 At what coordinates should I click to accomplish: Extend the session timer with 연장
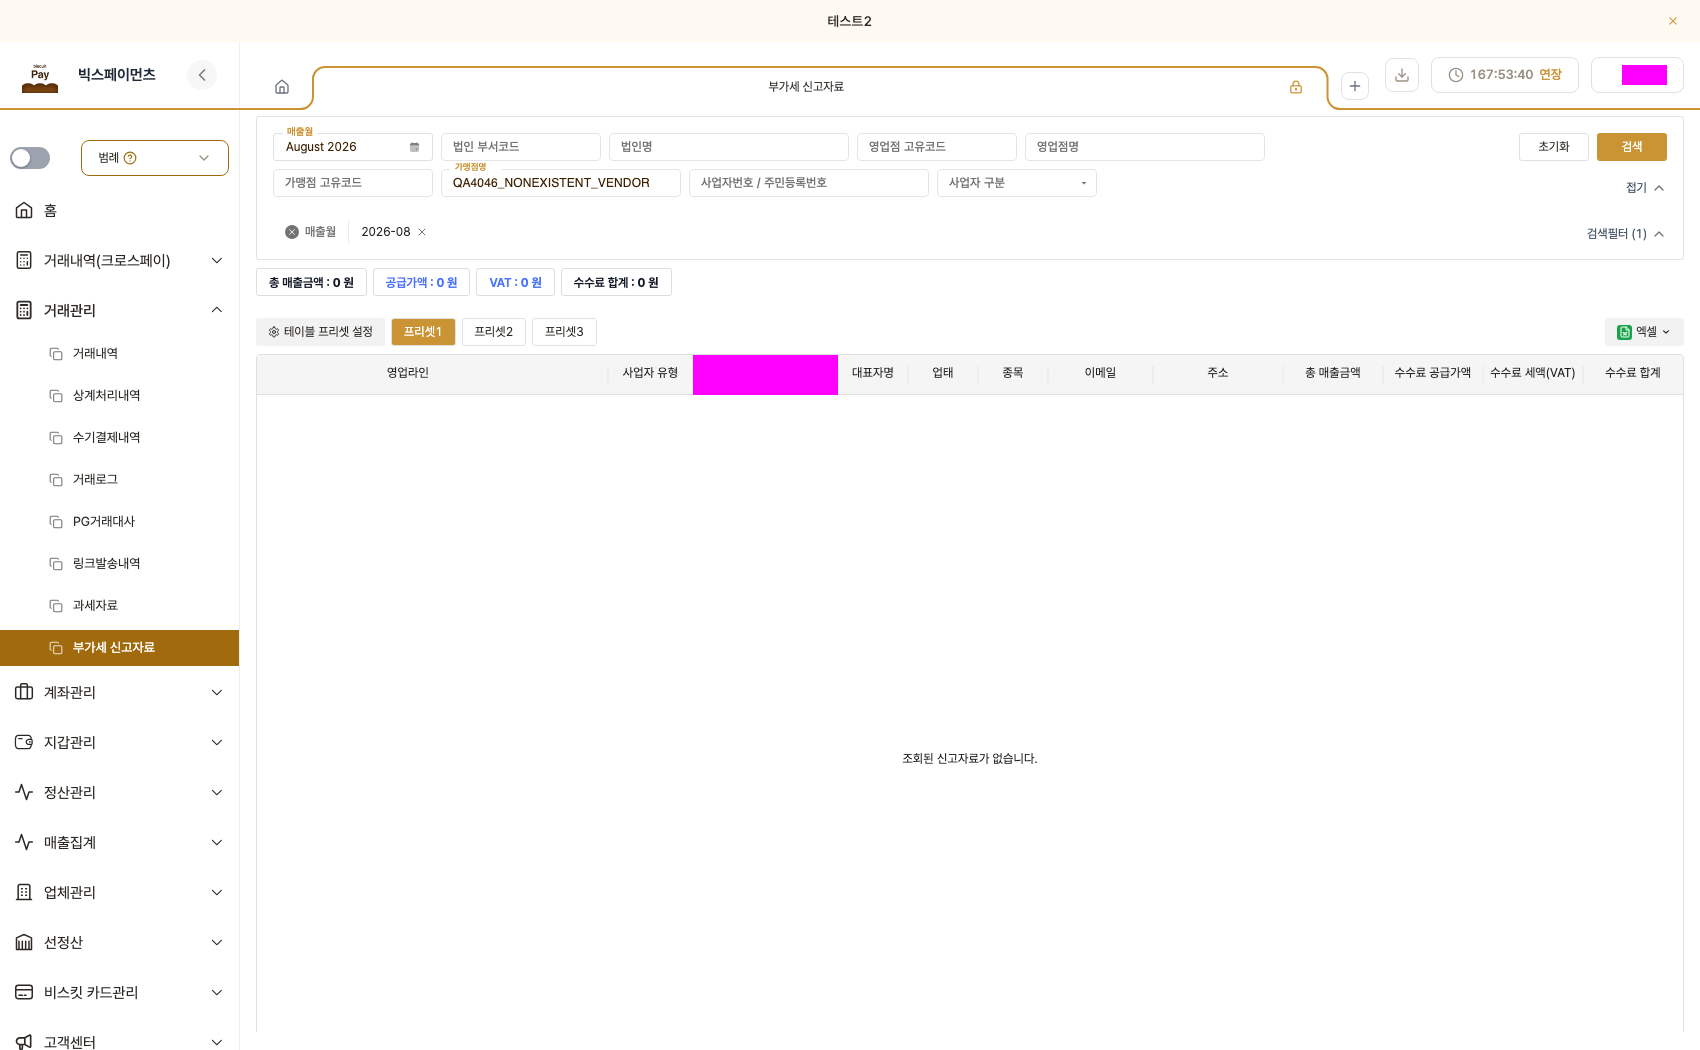1550,75
